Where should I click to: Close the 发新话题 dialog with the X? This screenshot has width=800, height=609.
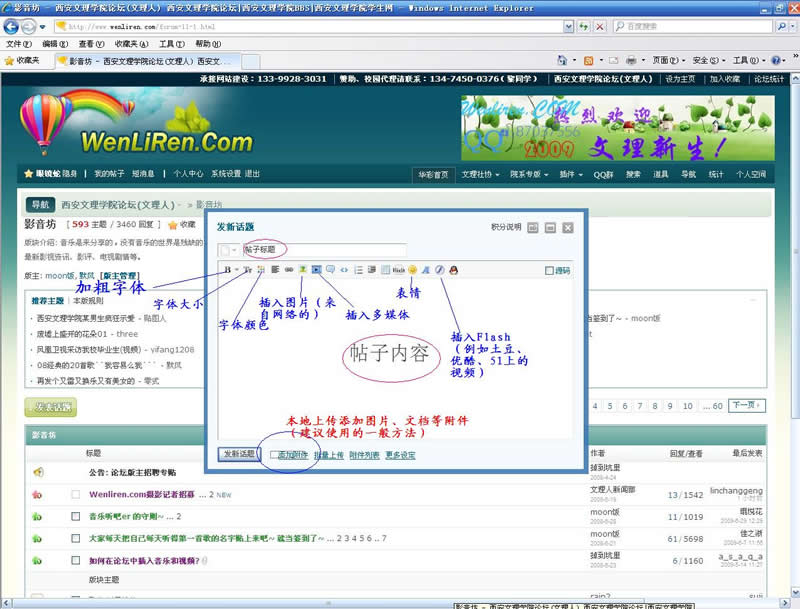(x=568, y=227)
